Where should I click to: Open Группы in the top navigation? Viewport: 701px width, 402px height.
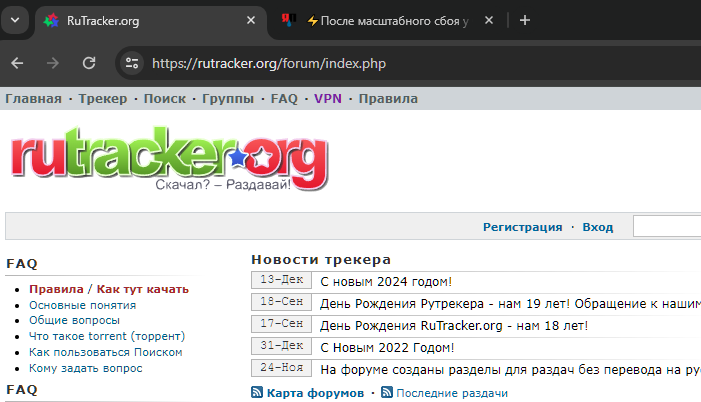tap(228, 98)
